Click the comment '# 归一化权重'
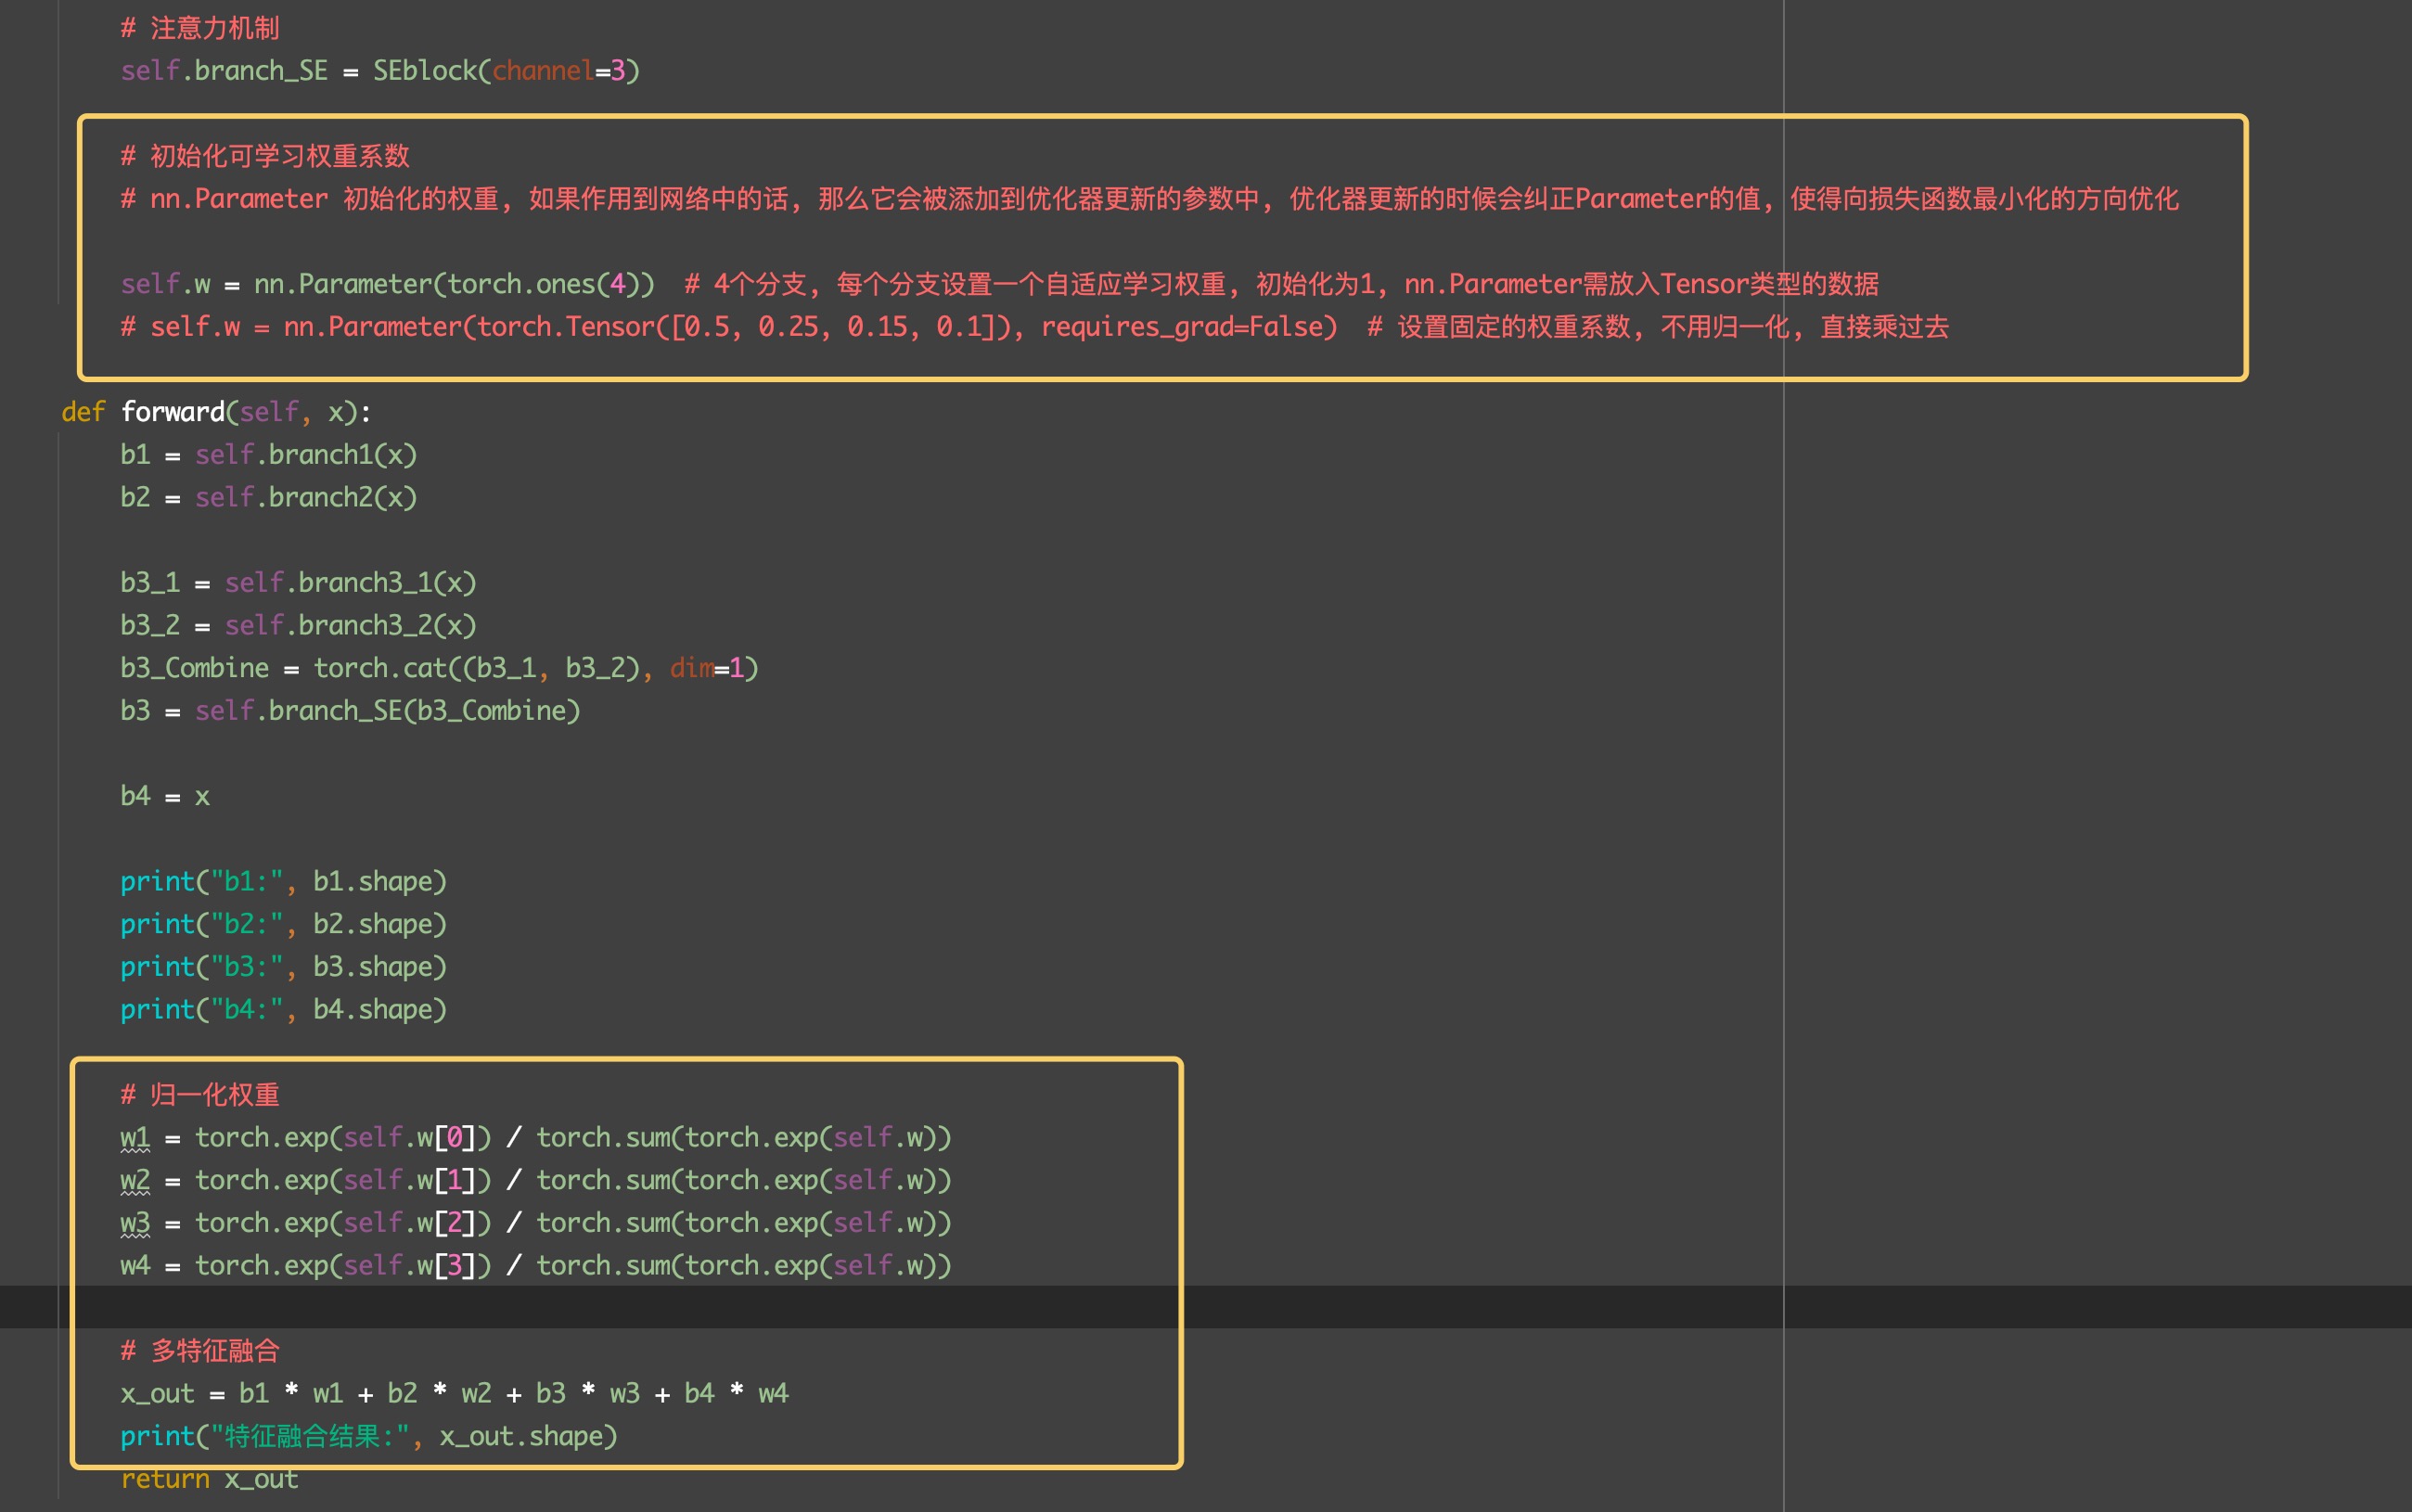2412x1512 pixels. [x=200, y=1095]
